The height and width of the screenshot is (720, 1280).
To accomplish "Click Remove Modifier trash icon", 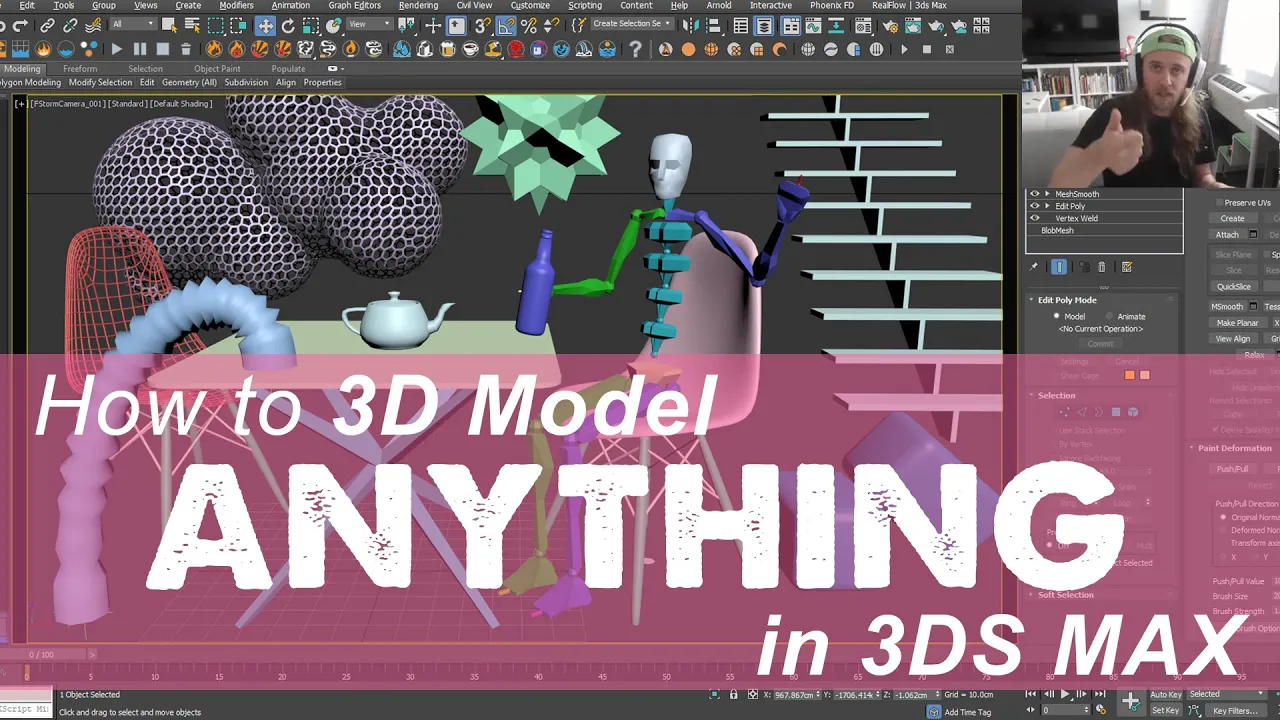I will point(1102,267).
